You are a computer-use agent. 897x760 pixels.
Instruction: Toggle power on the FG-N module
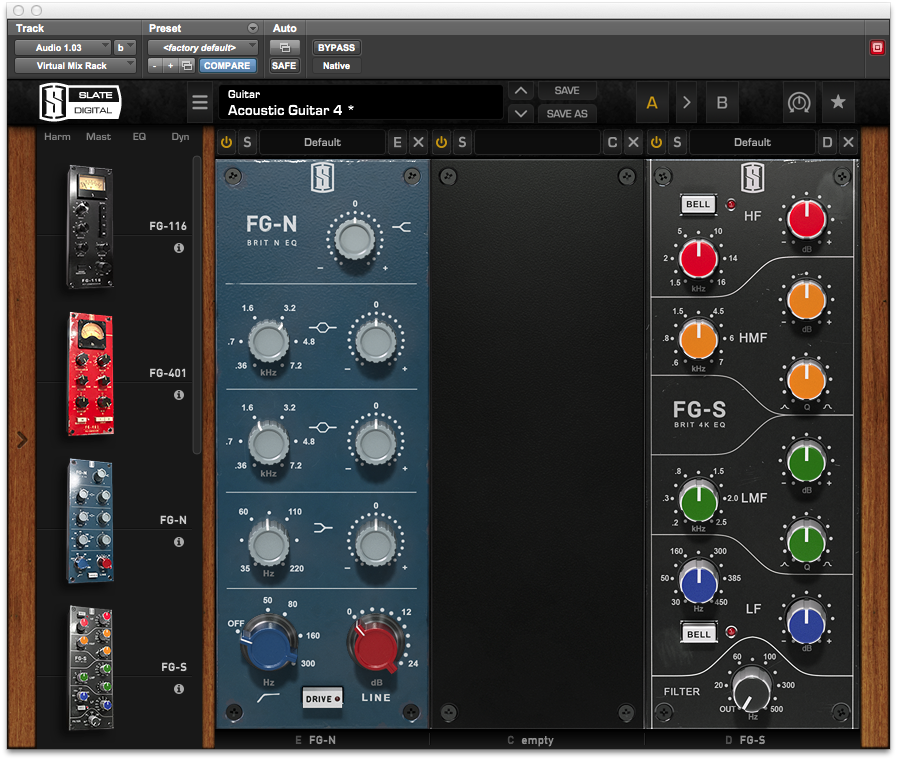coord(226,143)
